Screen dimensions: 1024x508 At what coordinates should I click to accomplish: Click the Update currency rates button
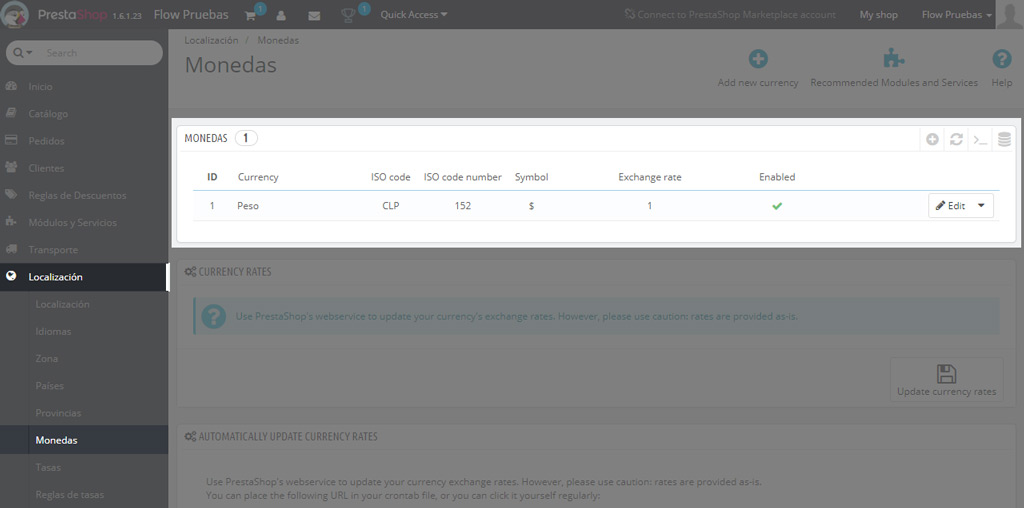pos(946,379)
